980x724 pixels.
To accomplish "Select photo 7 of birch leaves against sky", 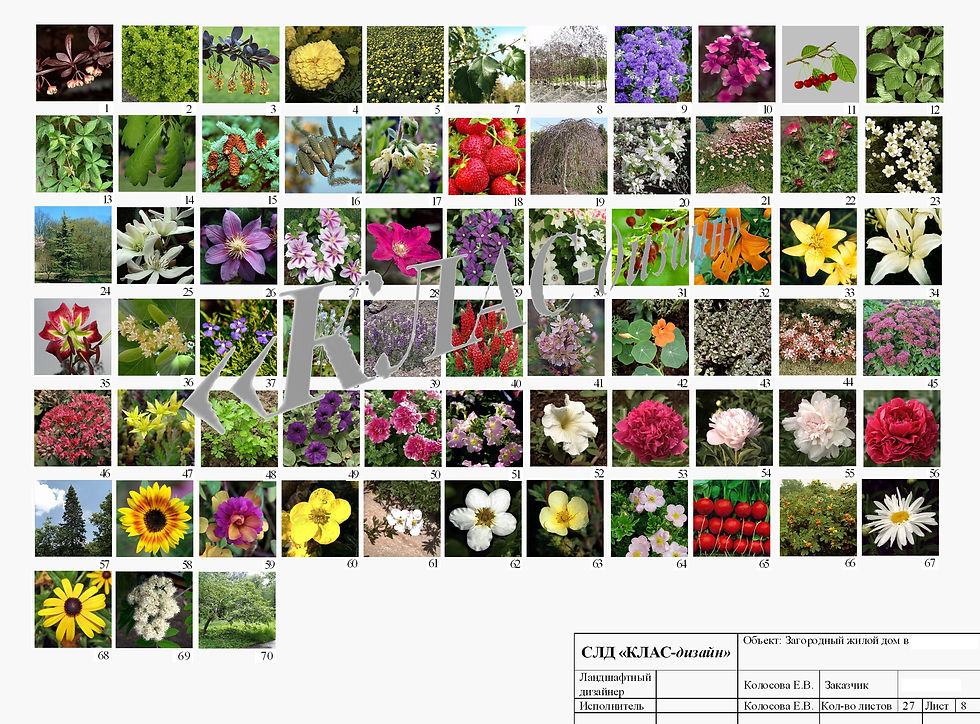I will click(487, 64).
